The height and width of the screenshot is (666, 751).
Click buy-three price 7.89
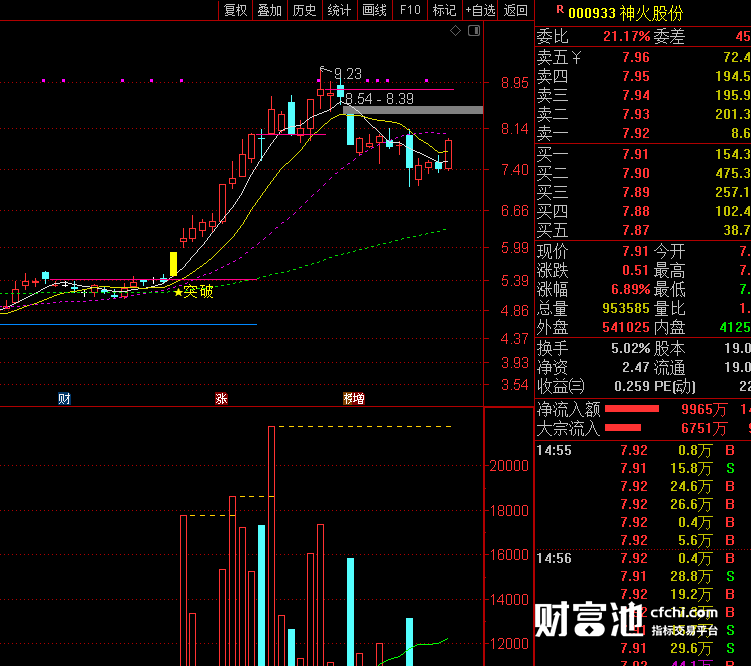pos(636,192)
